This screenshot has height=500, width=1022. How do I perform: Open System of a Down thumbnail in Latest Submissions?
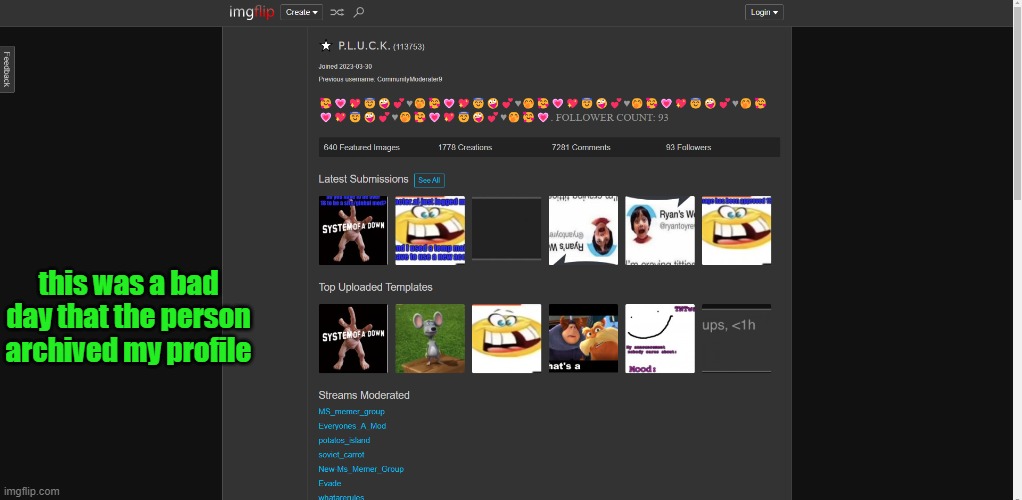coord(353,230)
